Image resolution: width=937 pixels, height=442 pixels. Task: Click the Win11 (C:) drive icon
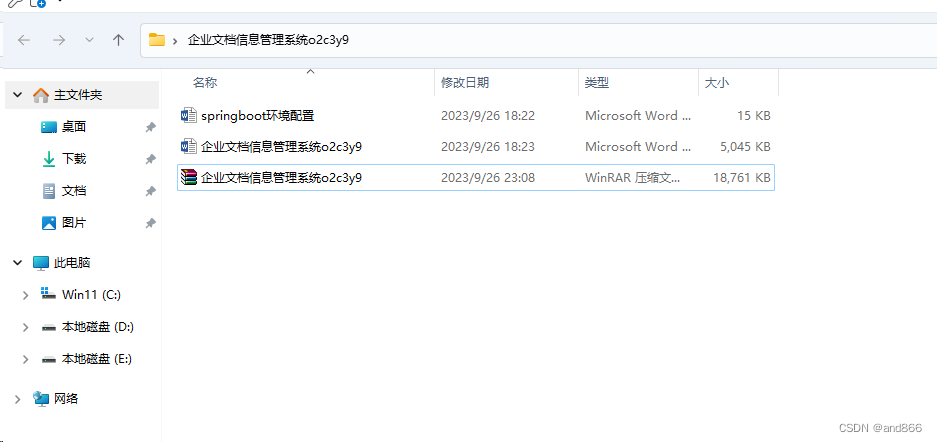point(48,294)
